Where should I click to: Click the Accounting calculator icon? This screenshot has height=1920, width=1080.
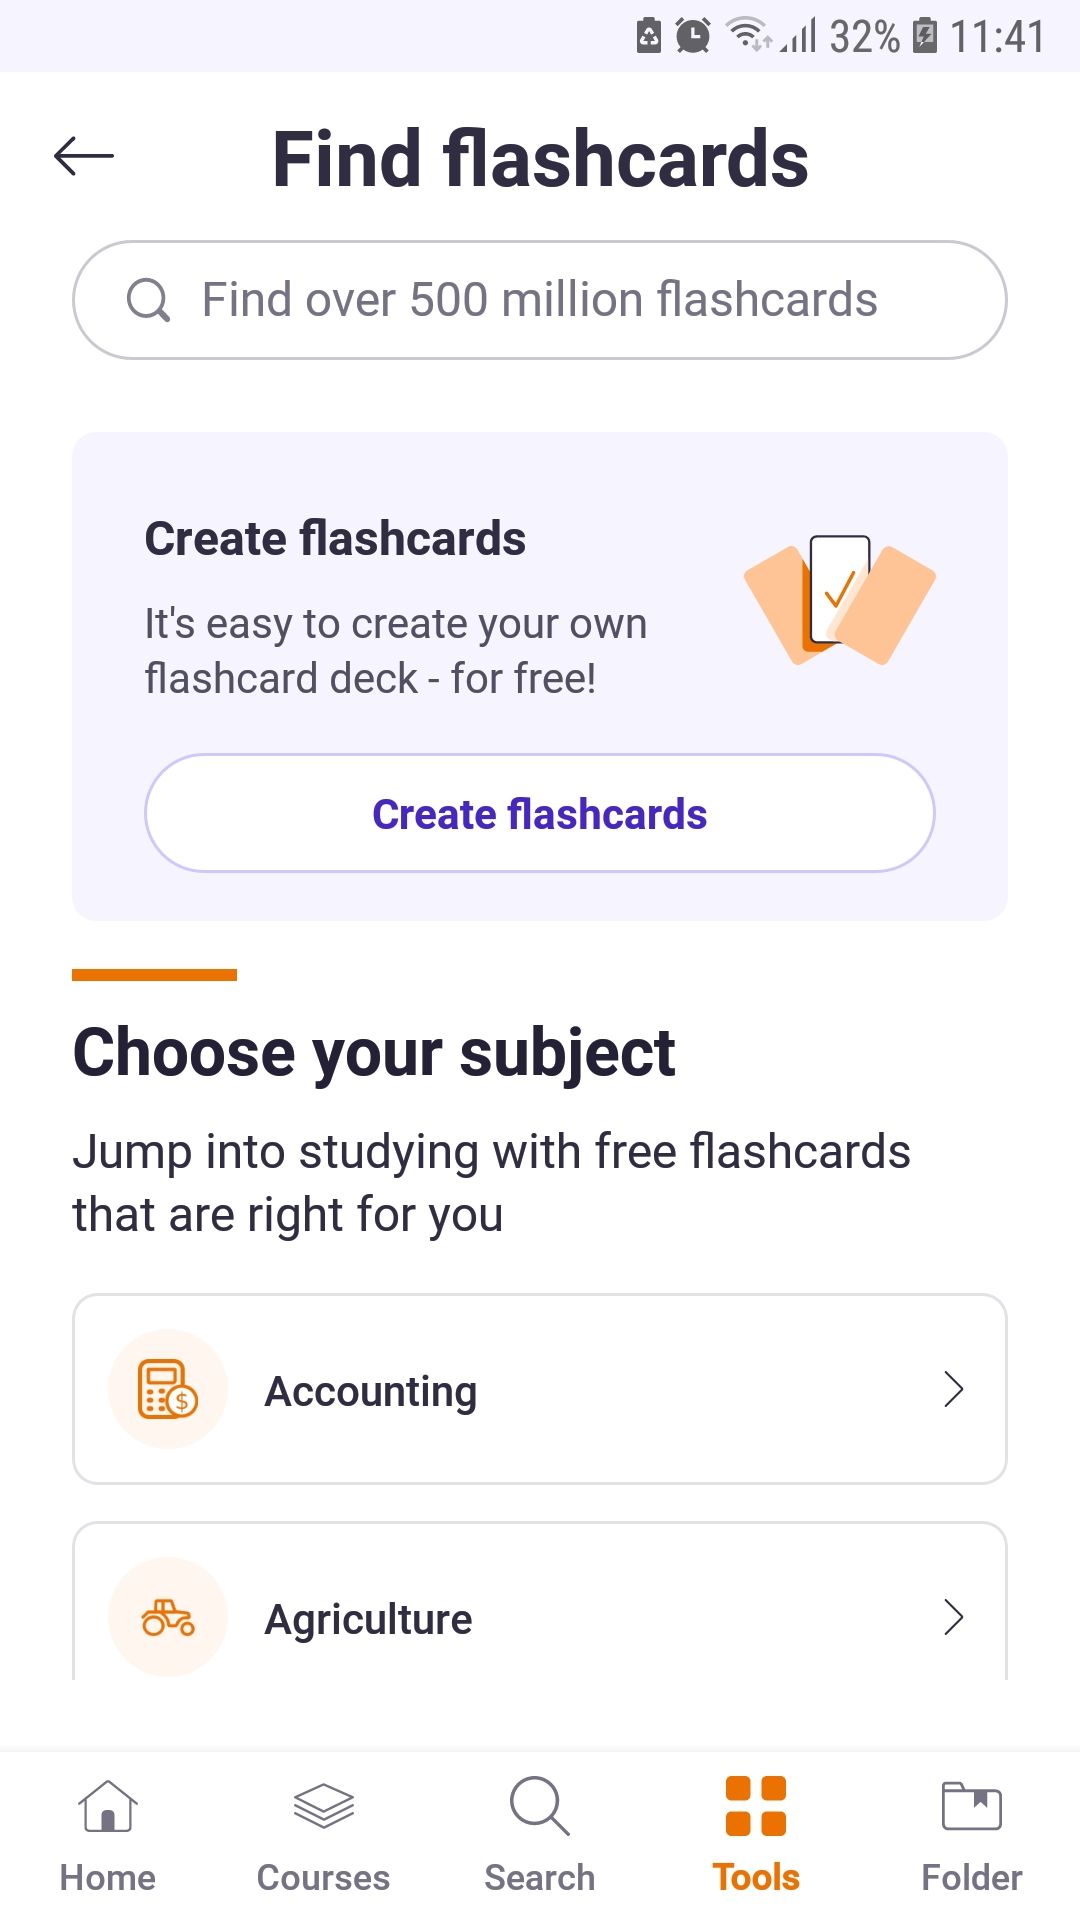(x=166, y=1389)
